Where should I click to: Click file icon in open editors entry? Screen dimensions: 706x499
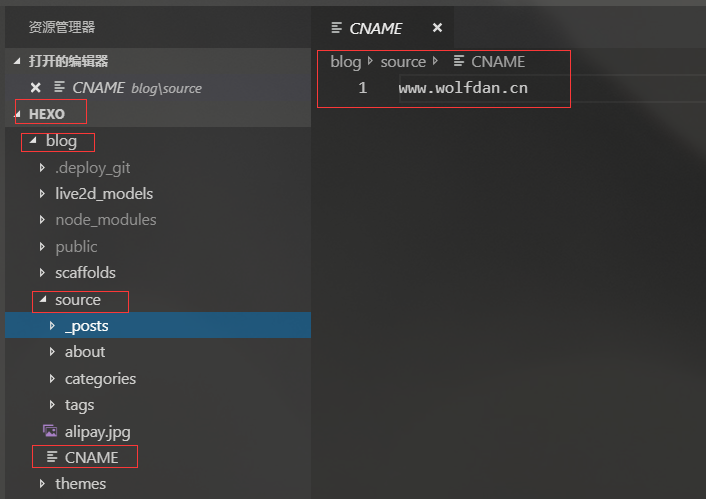pos(60,87)
